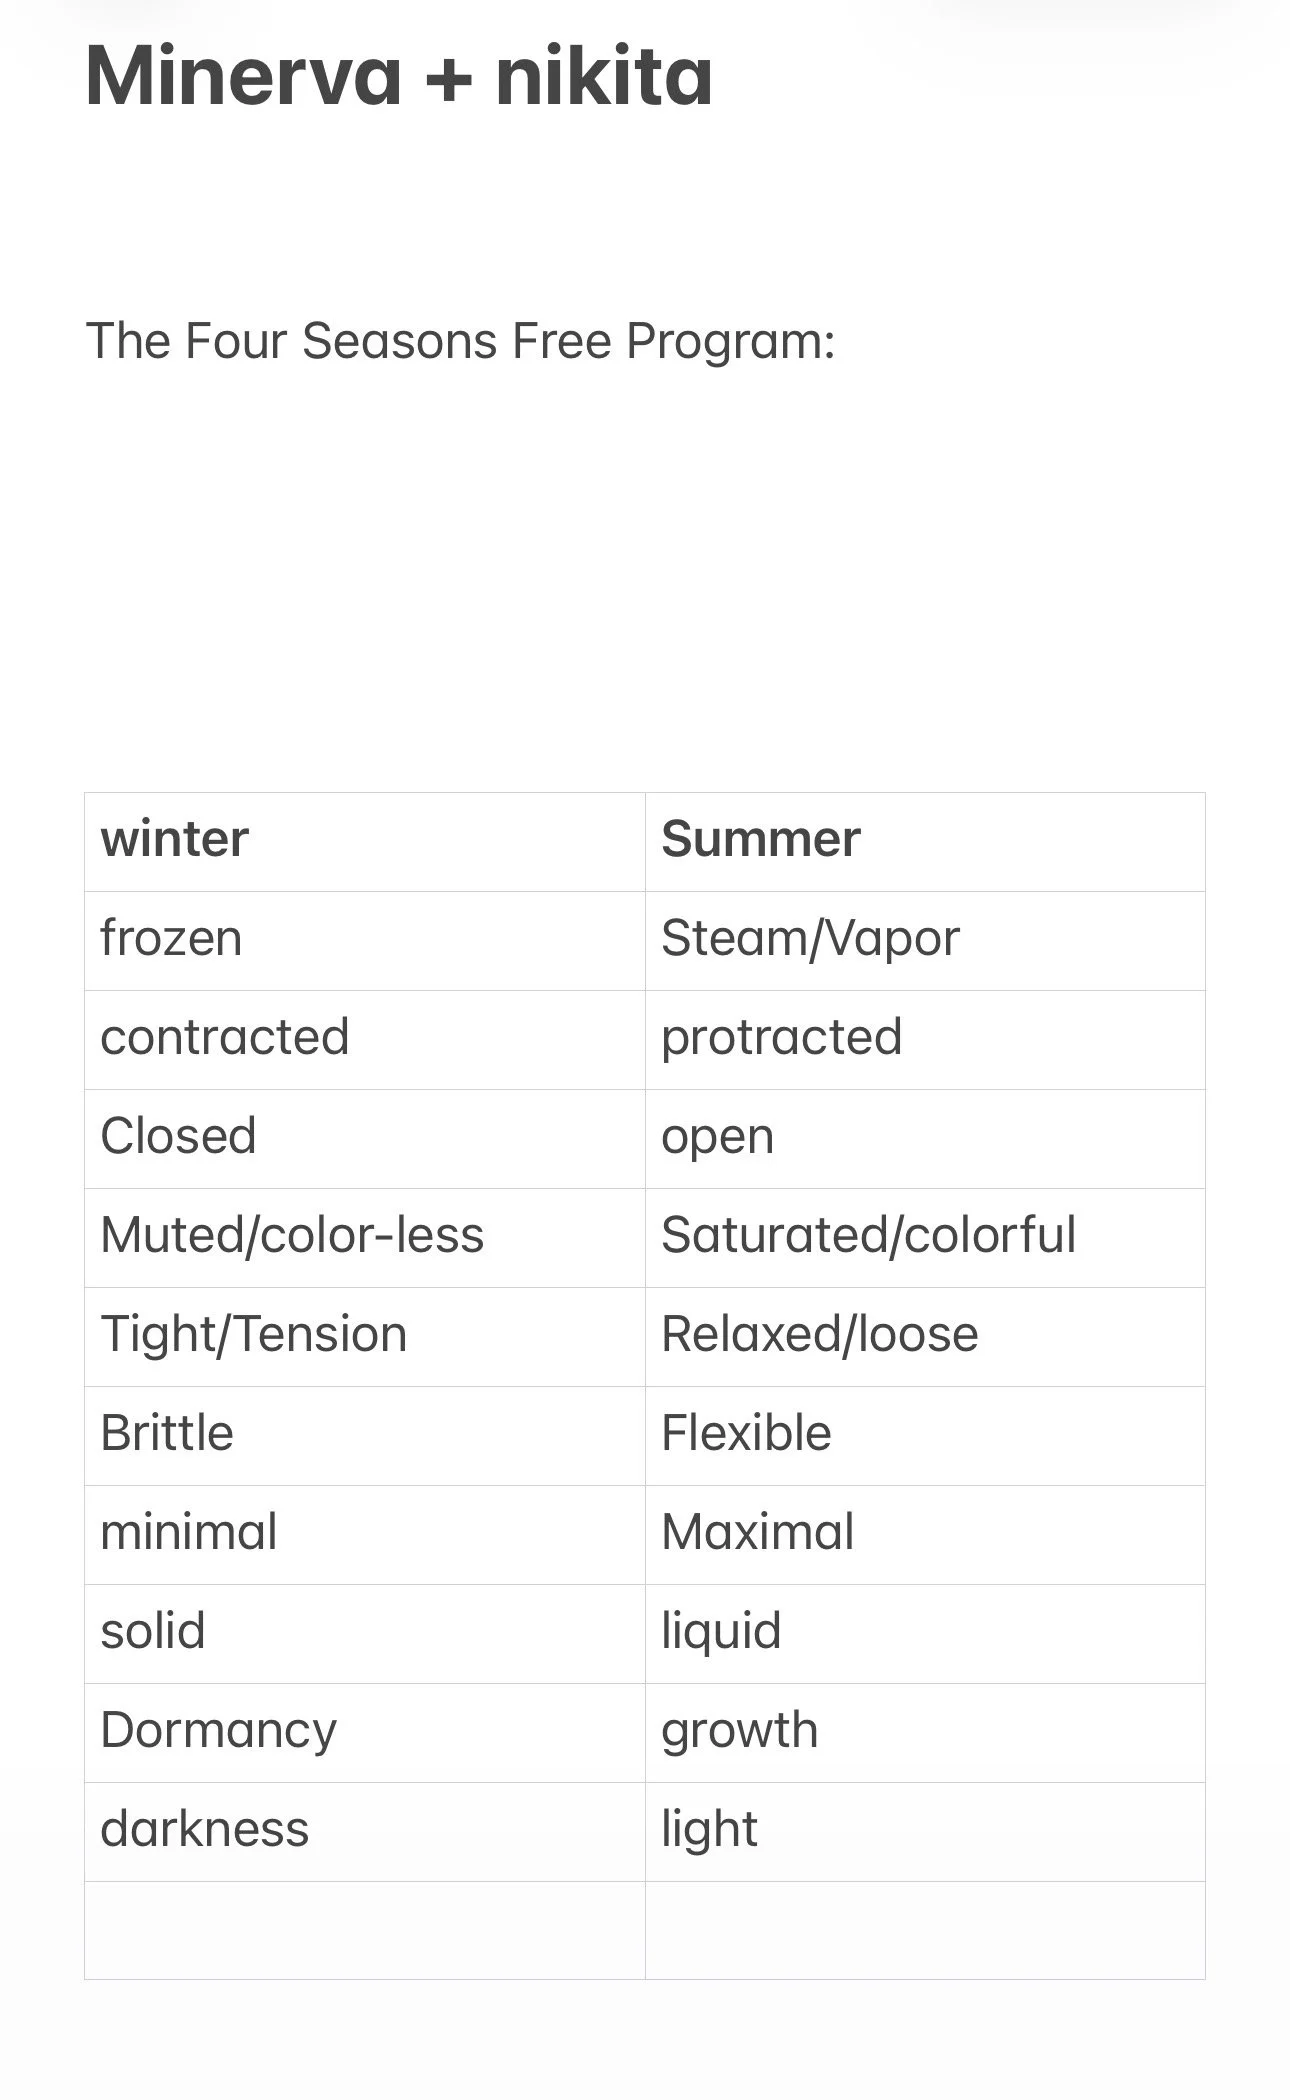Tap the Brittle cell
The height and width of the screenshot is (2100, 1290).
point(365,1436)
